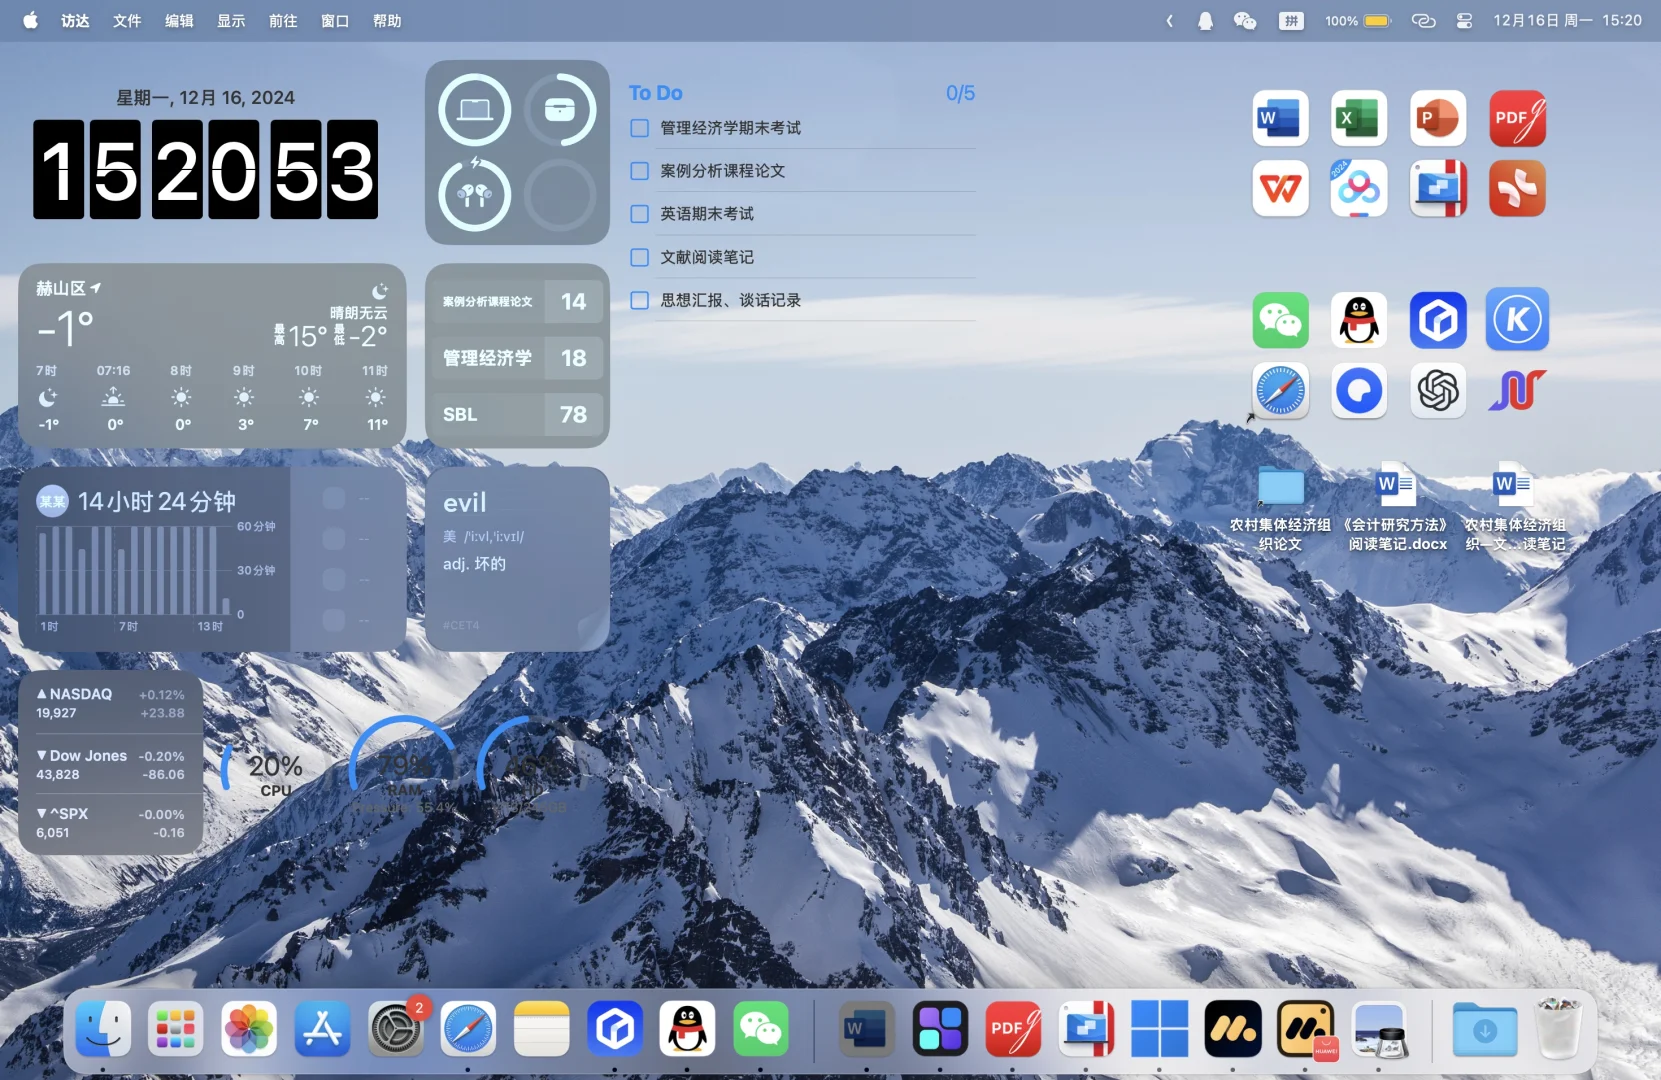This screenshot has height=1080, width=1661.
Task: Open Launchpad in the Dock
Action: pos(176,1028)
